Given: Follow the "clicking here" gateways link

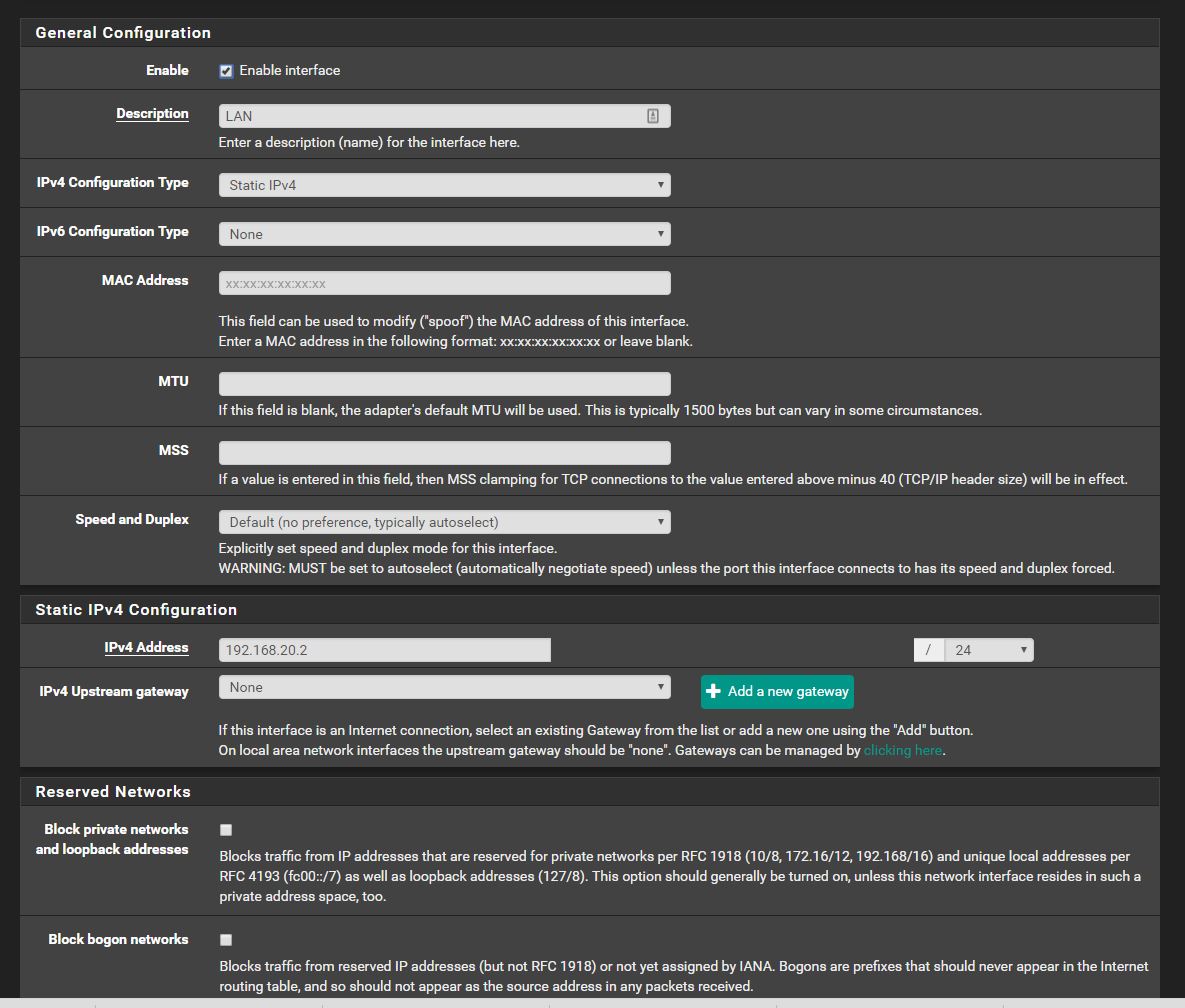Looking at the screenshot, I should pyautogui.click(x=903, y=750).
